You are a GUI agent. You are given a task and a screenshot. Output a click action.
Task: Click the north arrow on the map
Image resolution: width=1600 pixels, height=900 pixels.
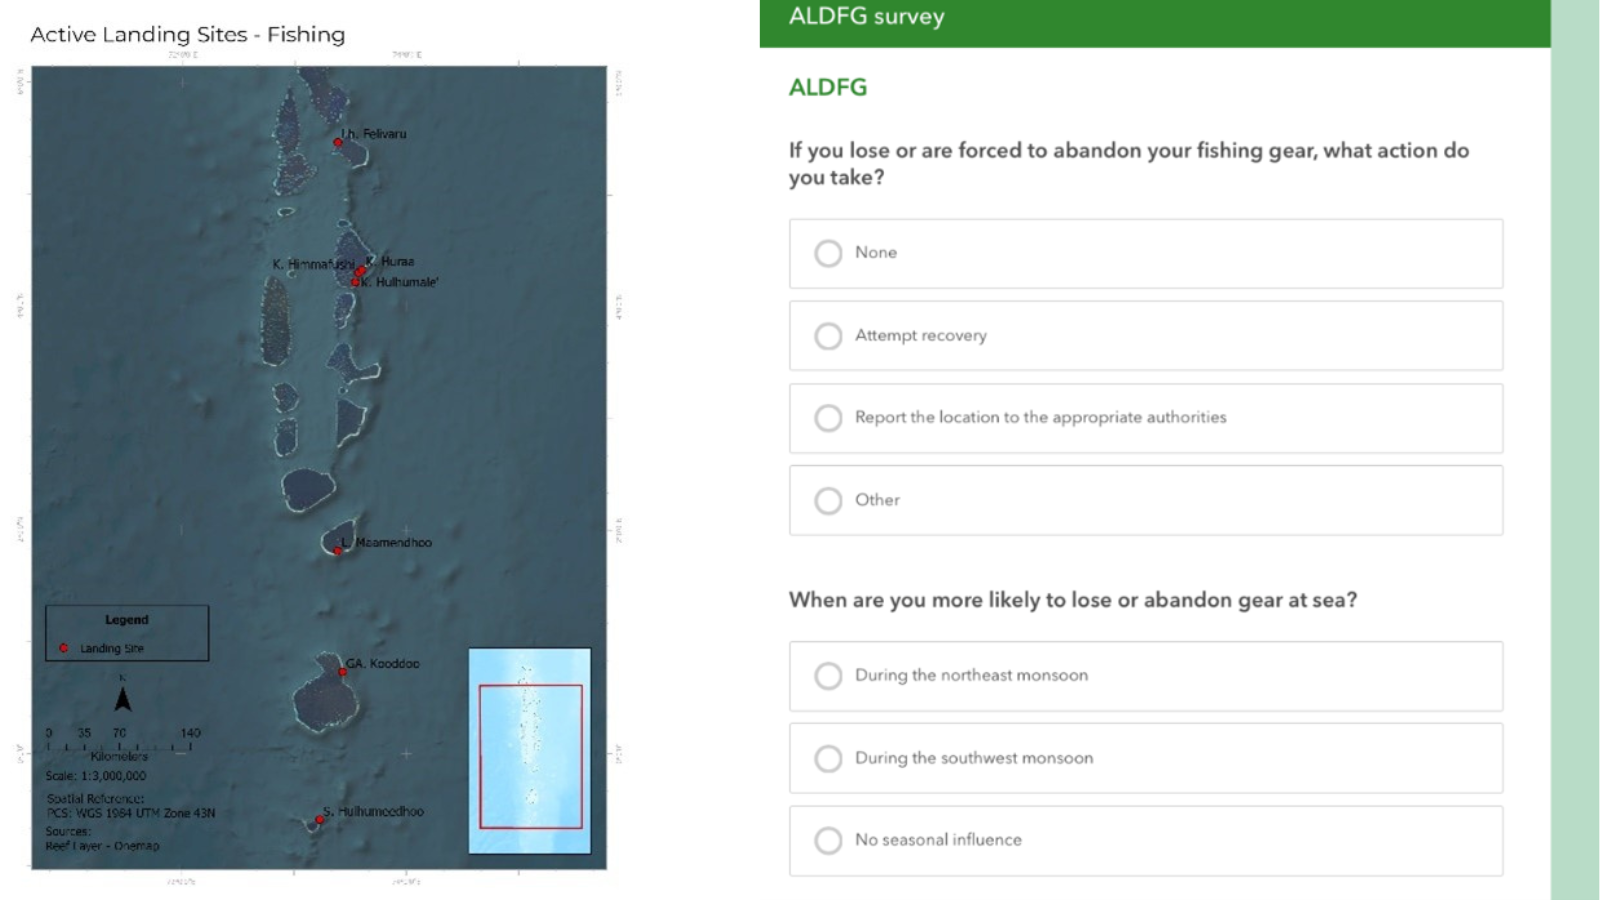tap(123, 697)
